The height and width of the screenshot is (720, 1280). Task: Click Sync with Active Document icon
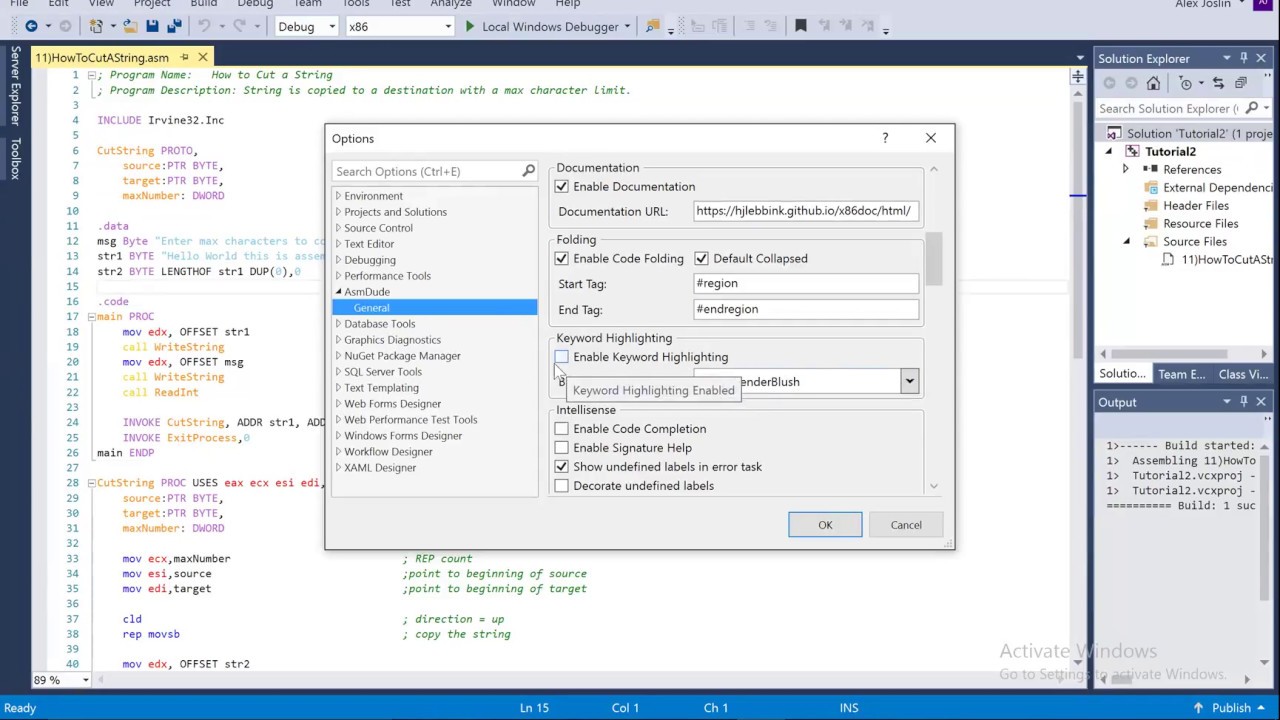coord(1218,83)
